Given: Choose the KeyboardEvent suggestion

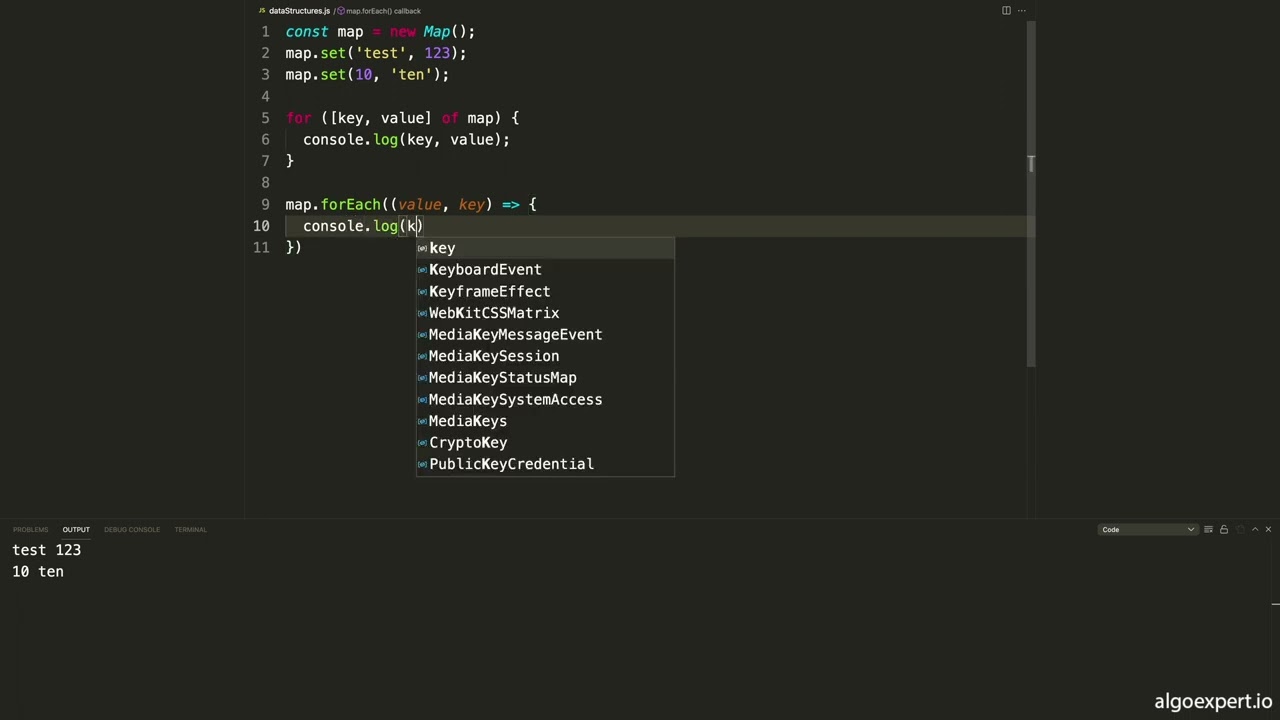Looking at the screenshot, I should click(545, 269).
